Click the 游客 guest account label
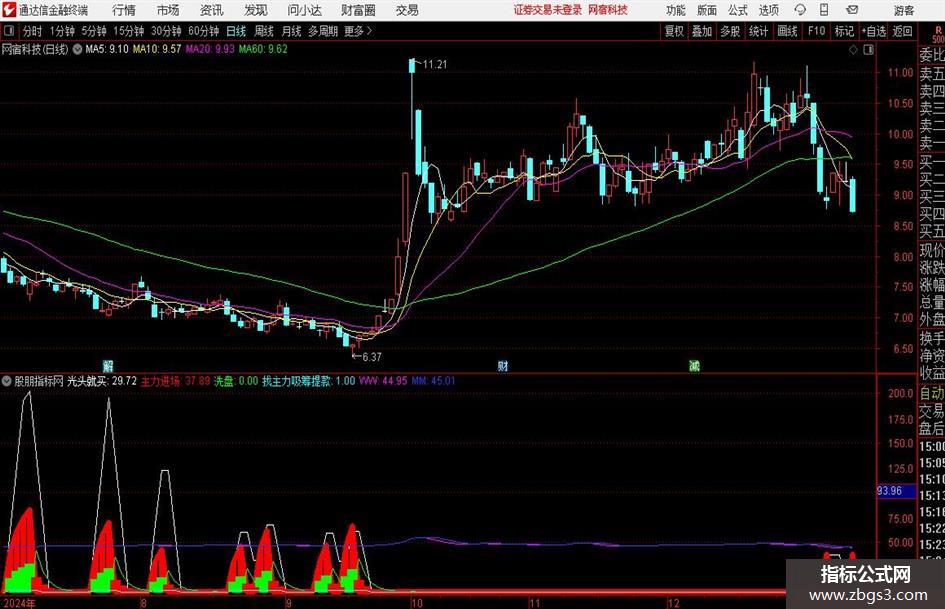This screenshot has height=609, width=945. (904, 10)
